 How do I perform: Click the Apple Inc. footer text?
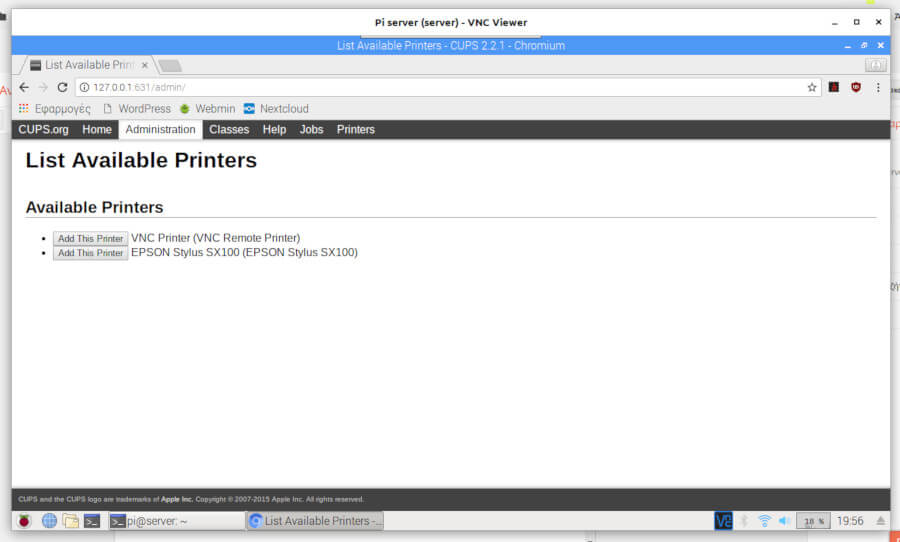[177, 499]
